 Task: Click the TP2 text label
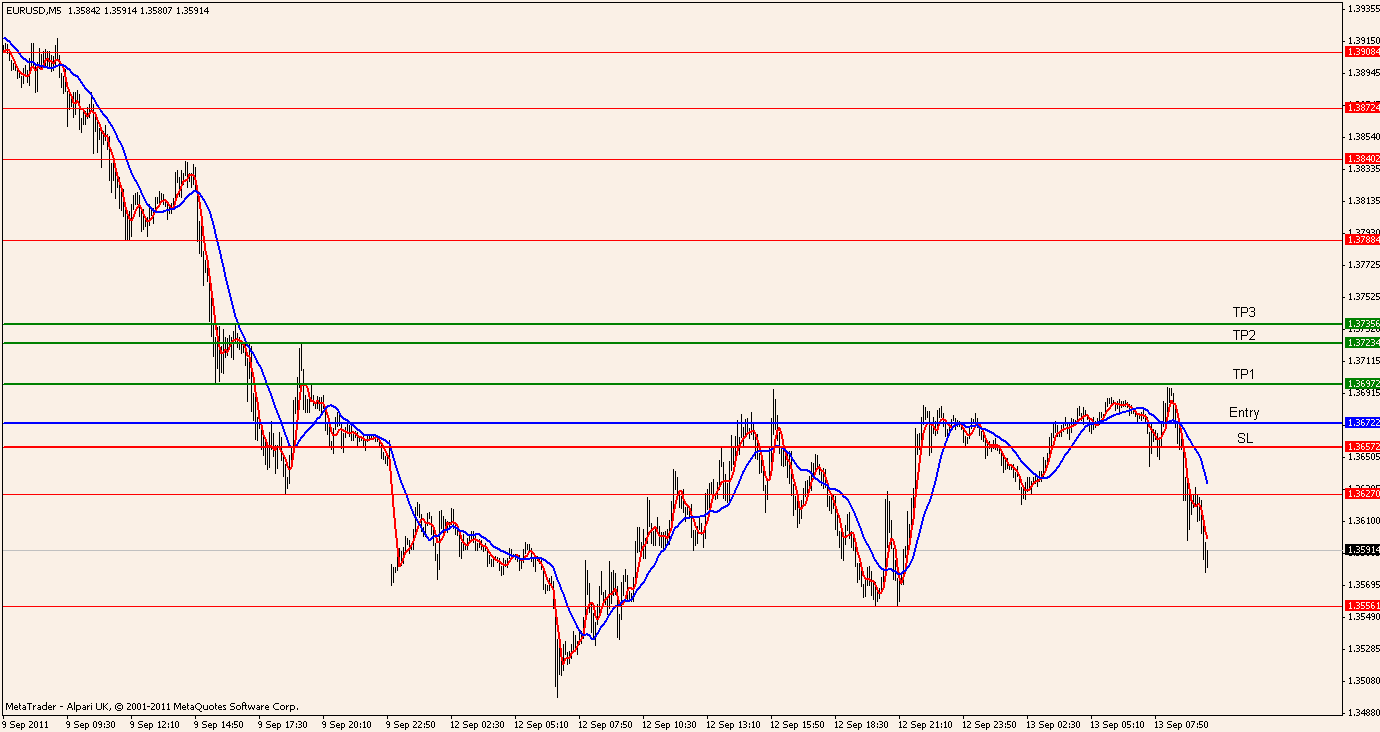pos(1243,335)
